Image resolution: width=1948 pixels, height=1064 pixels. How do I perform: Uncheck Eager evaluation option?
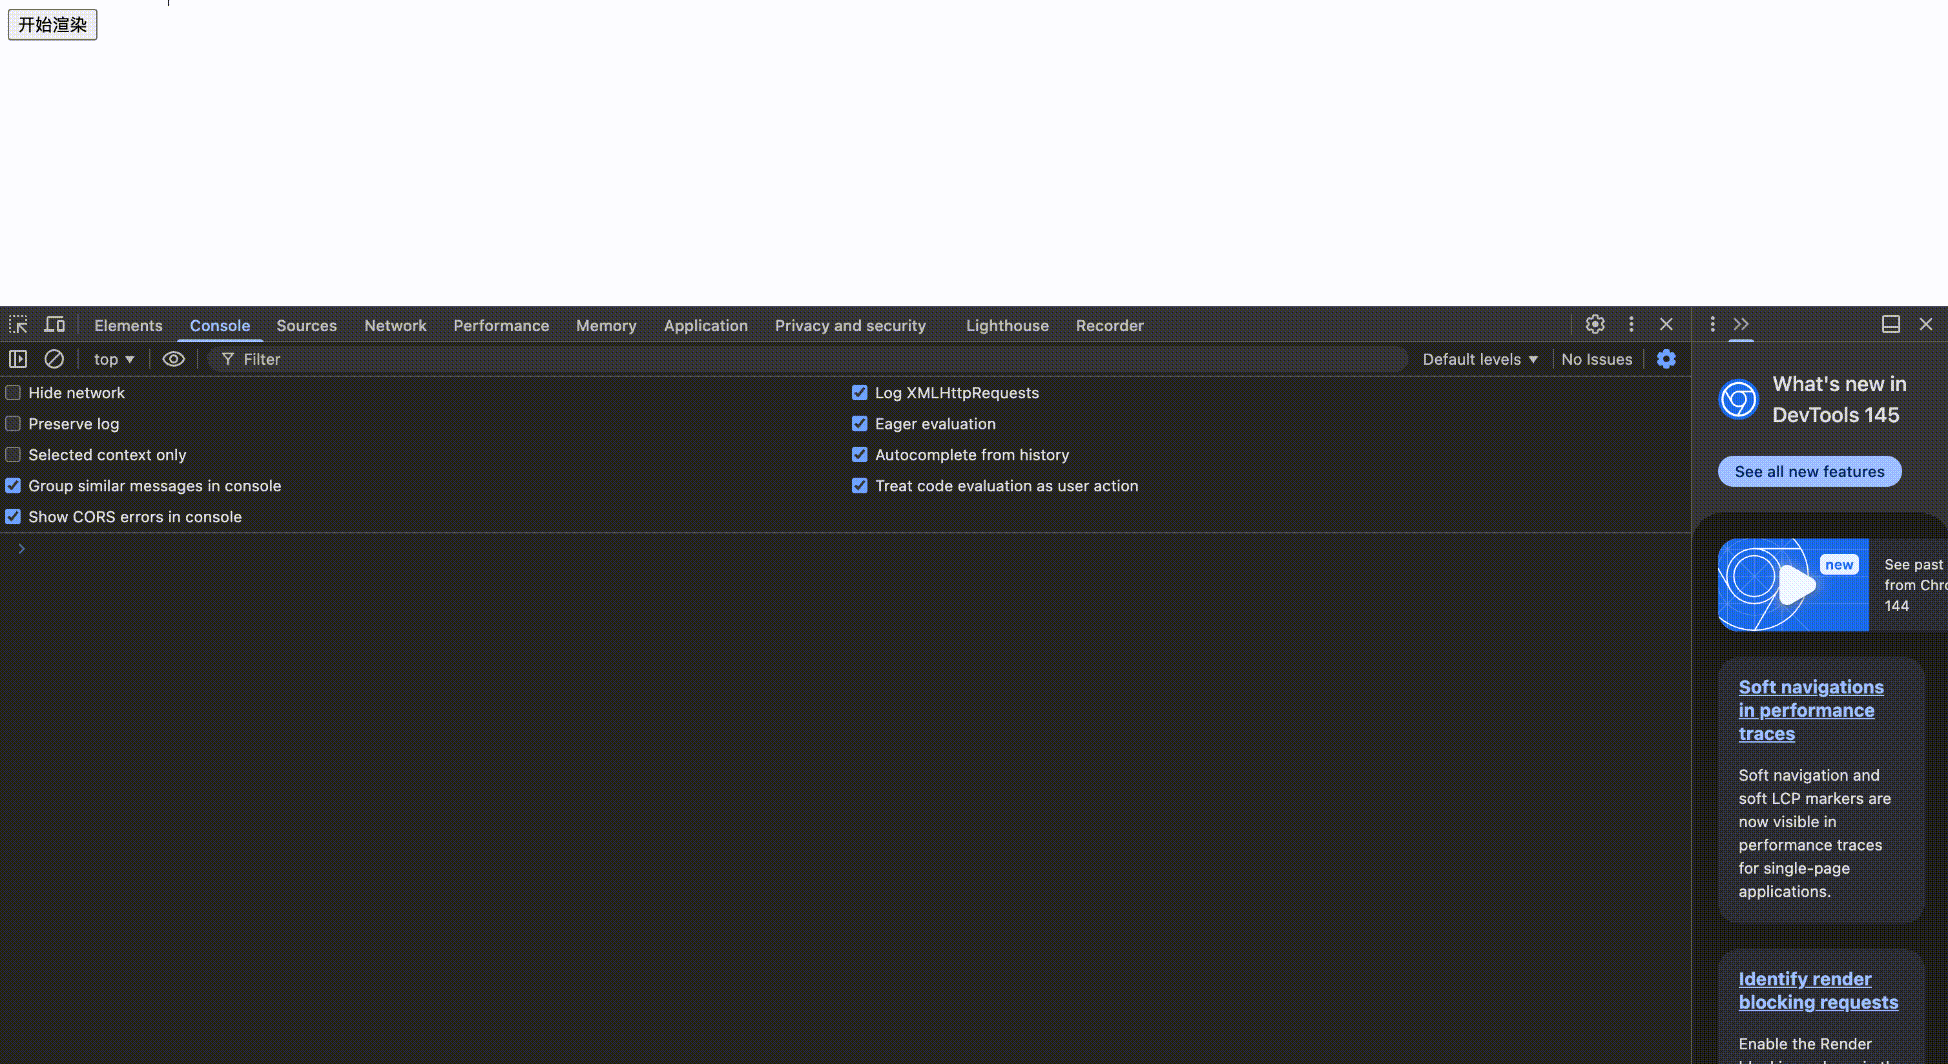pyautogui.click(x=859, y=424)
